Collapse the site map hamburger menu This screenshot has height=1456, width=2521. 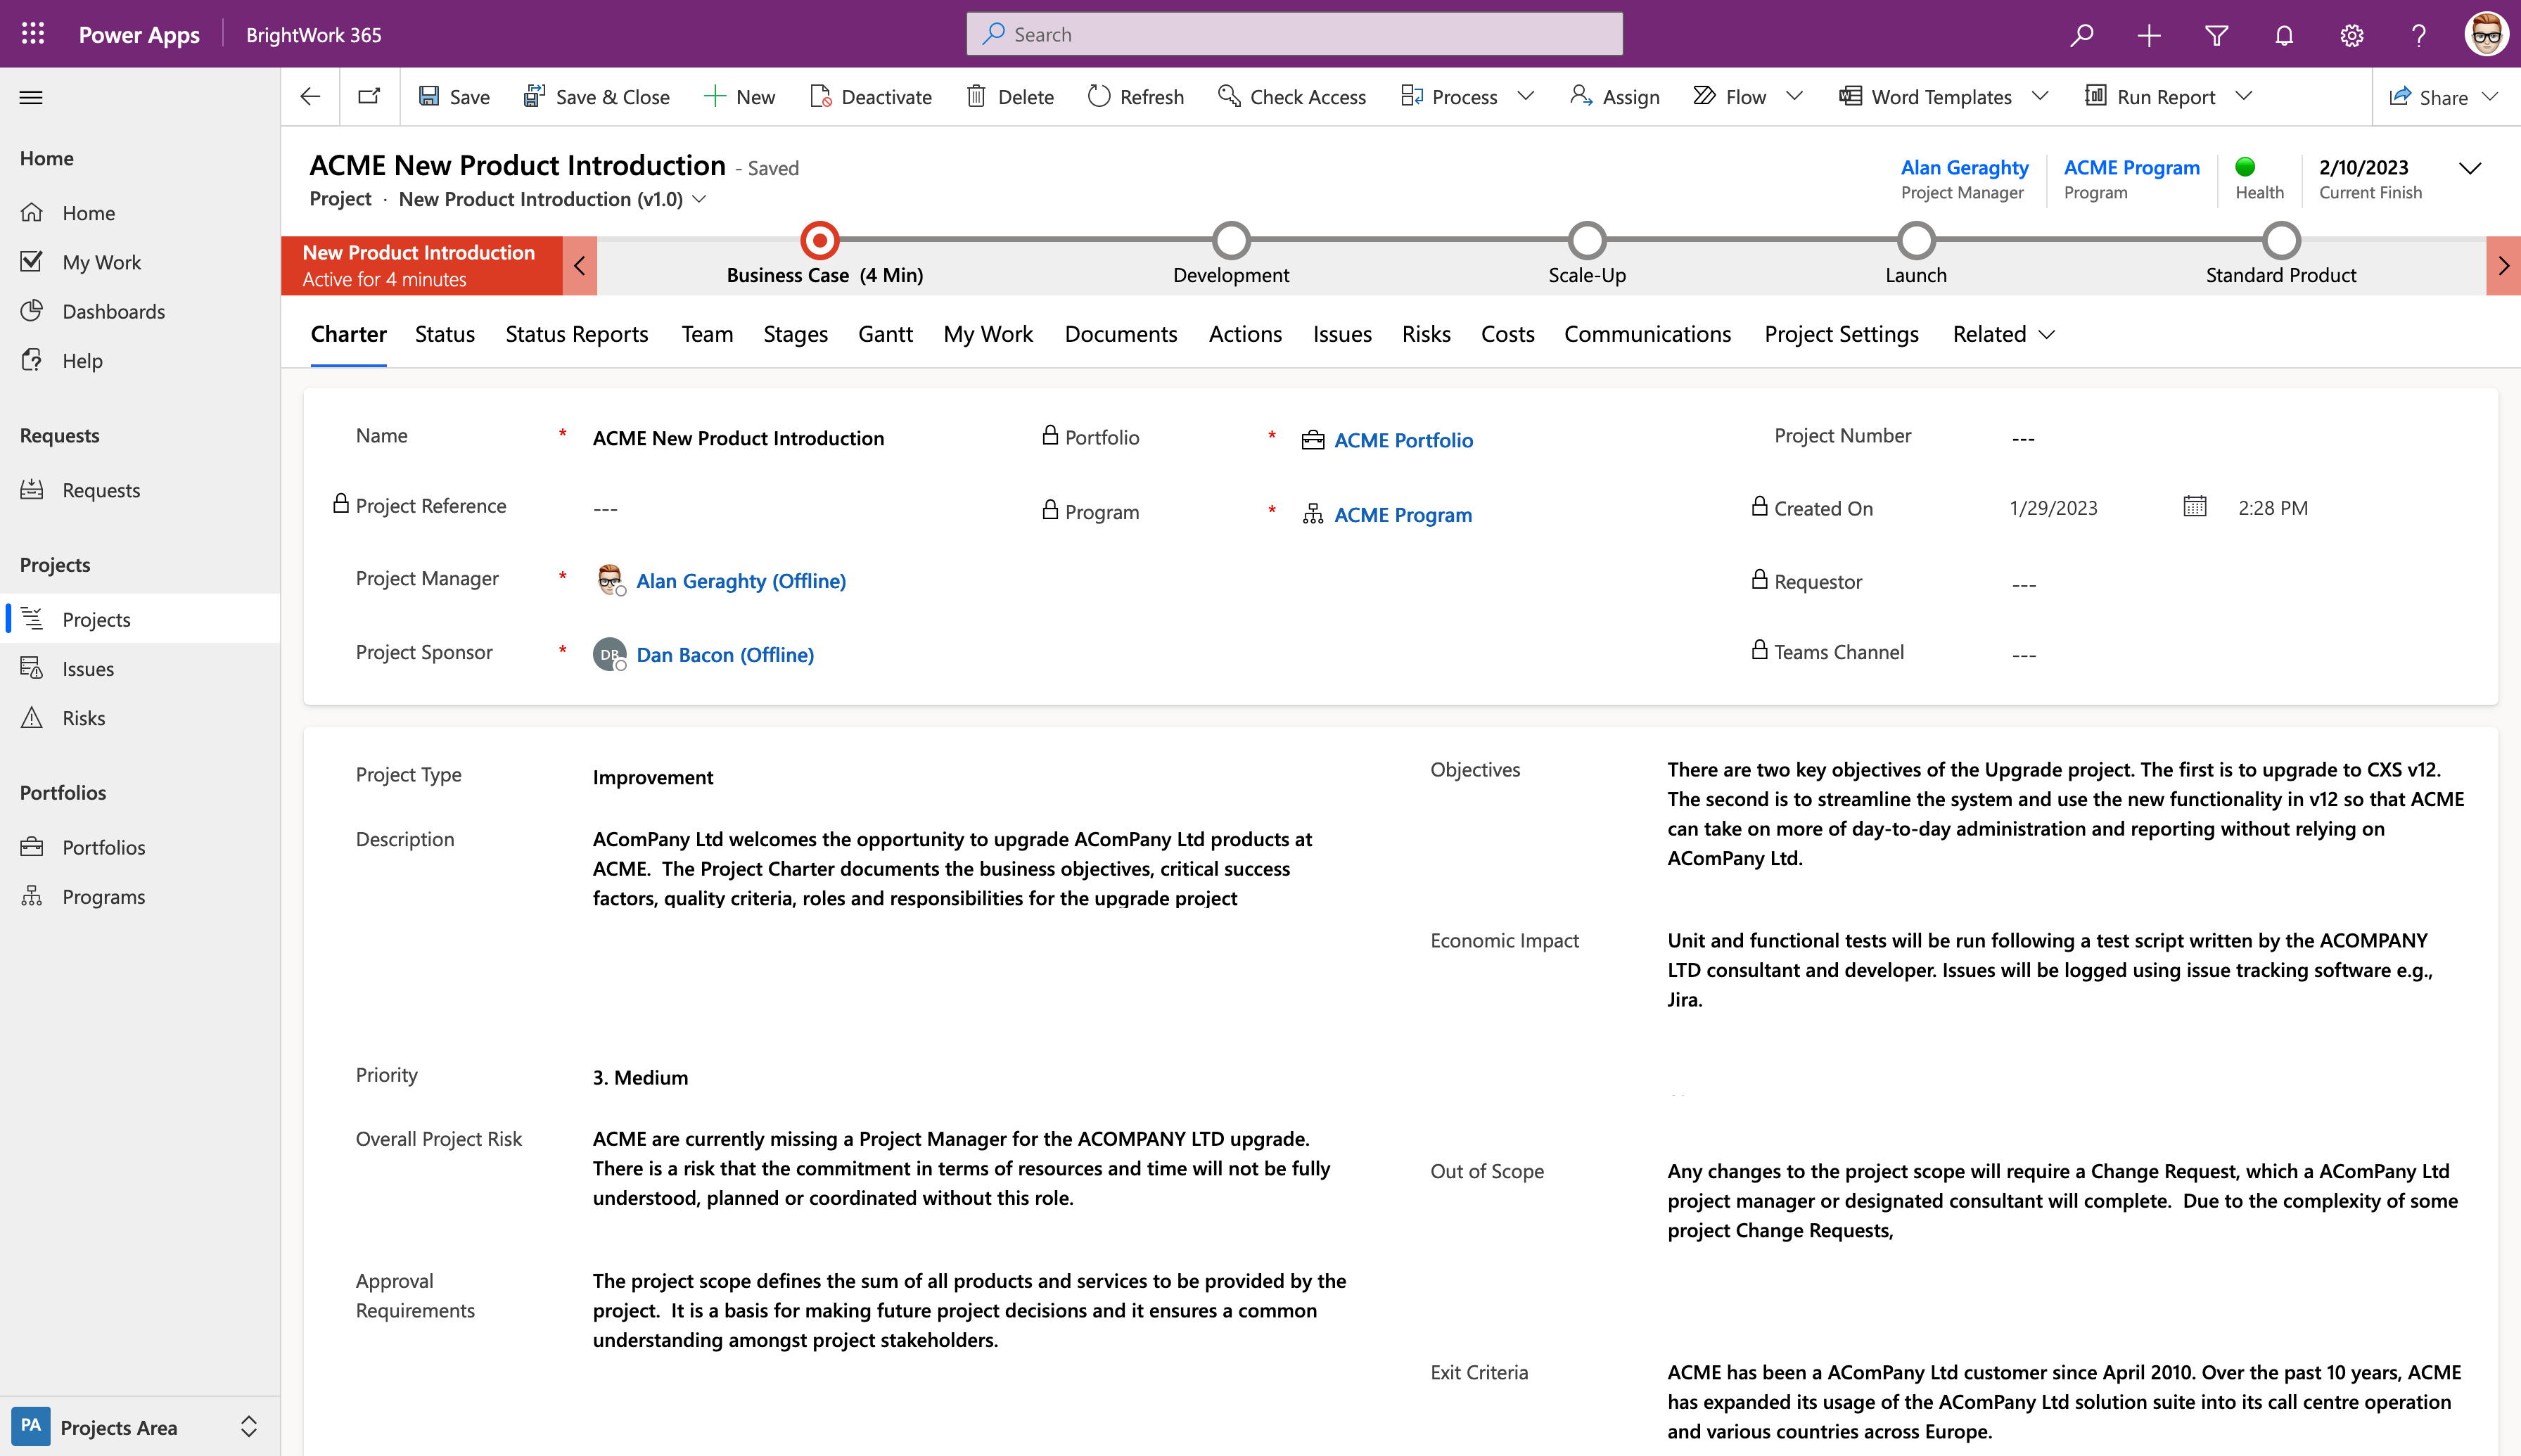[x=31, y=97]
